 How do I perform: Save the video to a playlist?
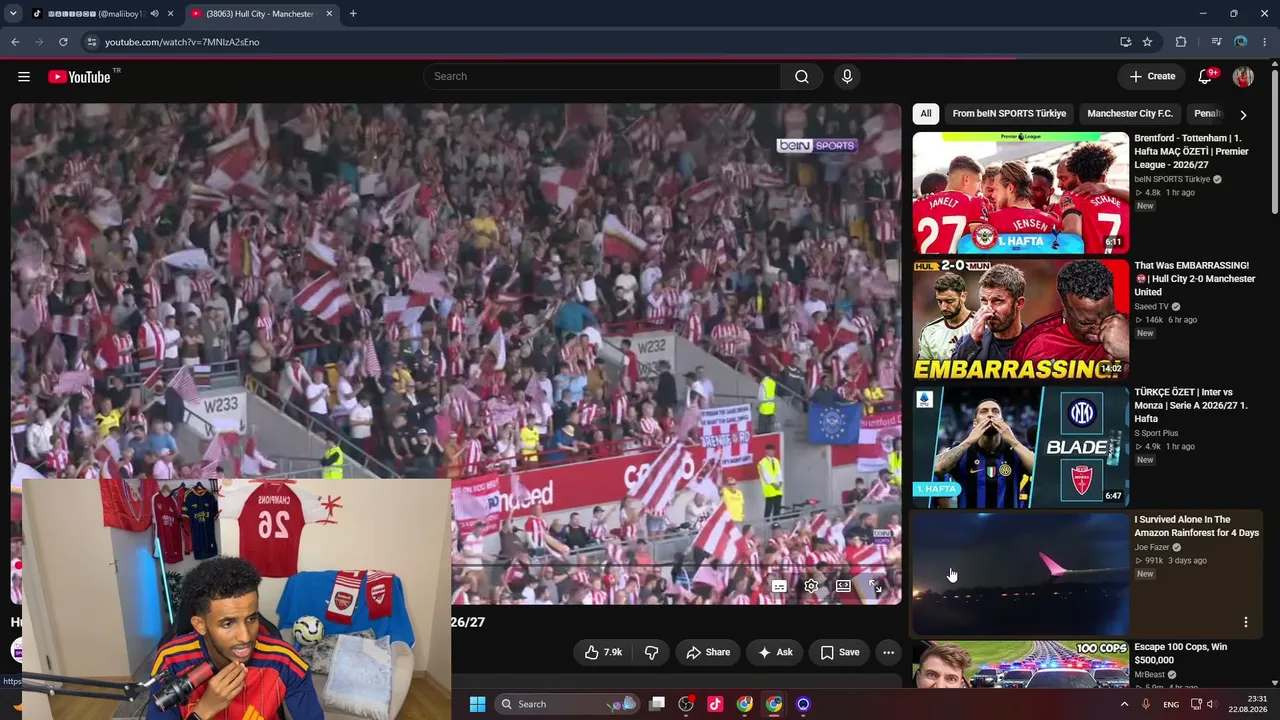coord(840,652)
